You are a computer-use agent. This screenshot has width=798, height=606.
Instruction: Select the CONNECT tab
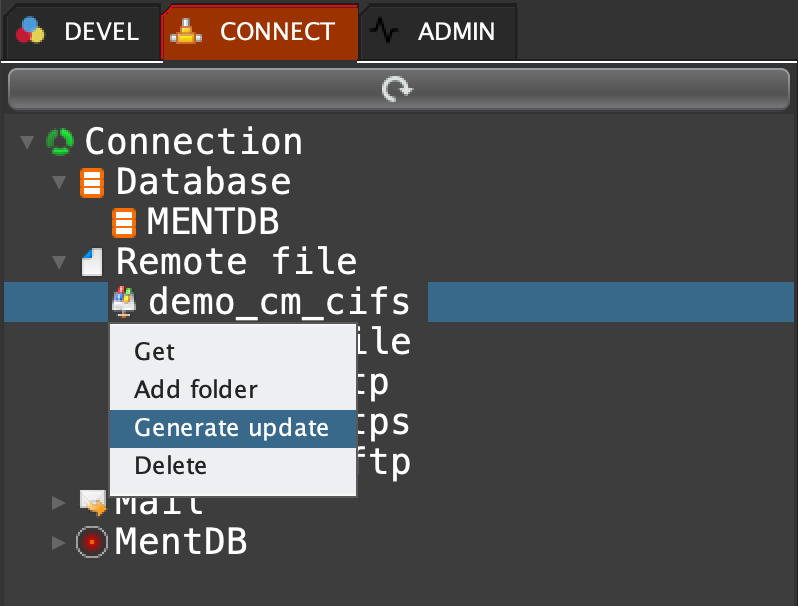tap(258, 31)
